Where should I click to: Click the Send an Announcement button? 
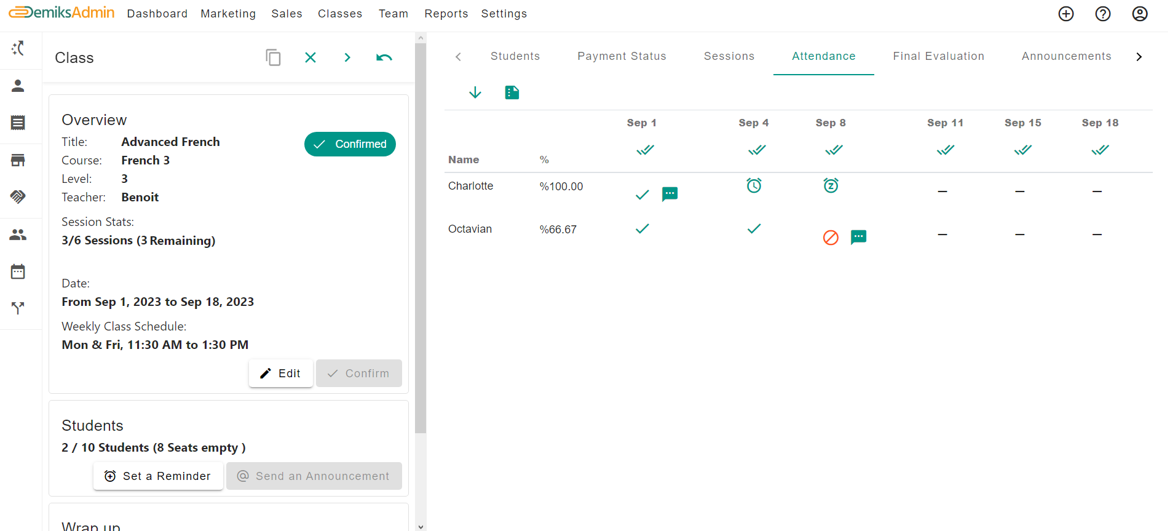[314, 476]
